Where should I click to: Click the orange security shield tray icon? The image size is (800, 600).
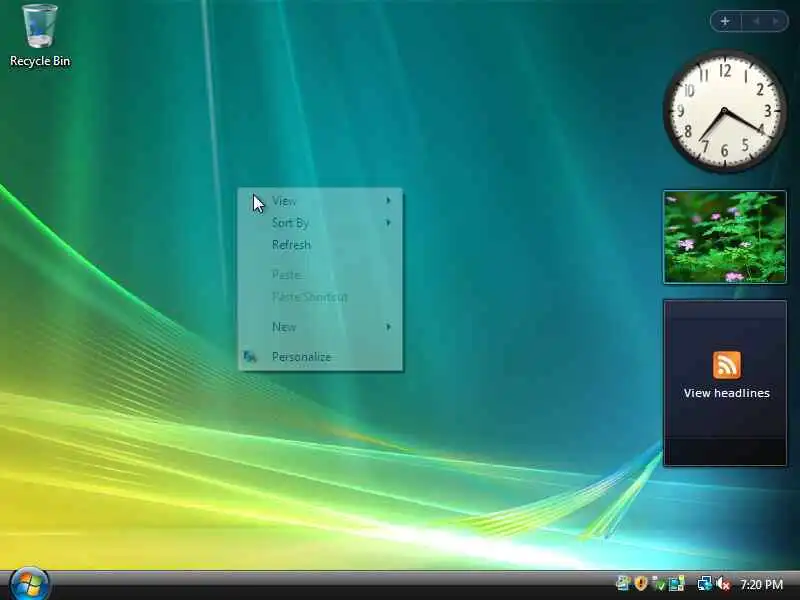click(641, 584)
